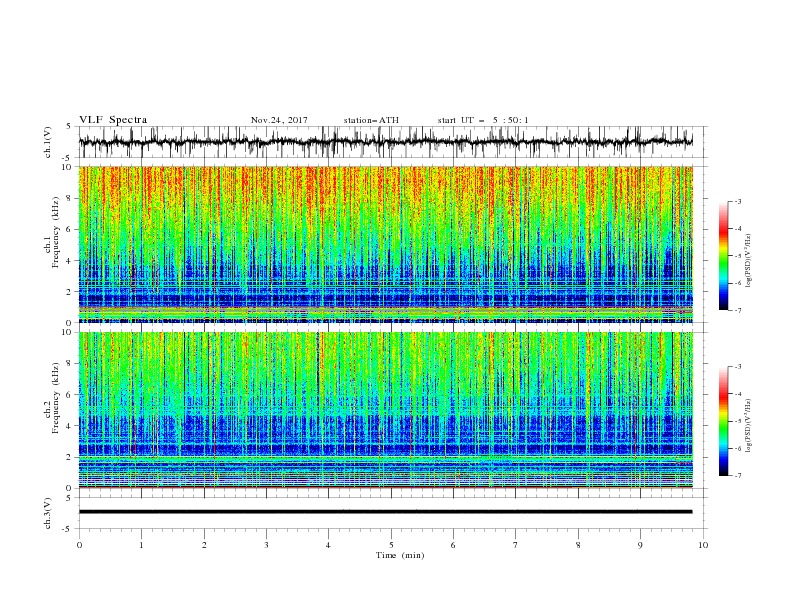Click the ch.1 frequency tick label "2"
The image size is (792, 612).
tap(70, 291)
